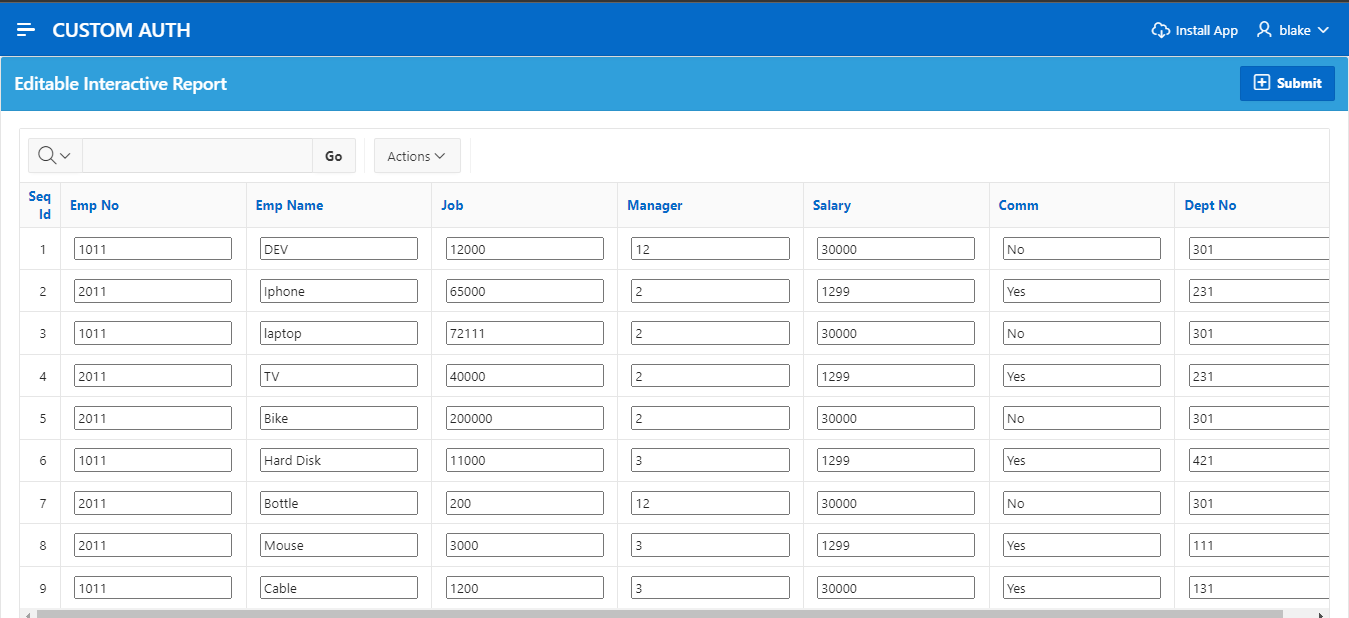Open the Job column header
The width and height of the screenshot is (1349, 618).
[452, 205]
